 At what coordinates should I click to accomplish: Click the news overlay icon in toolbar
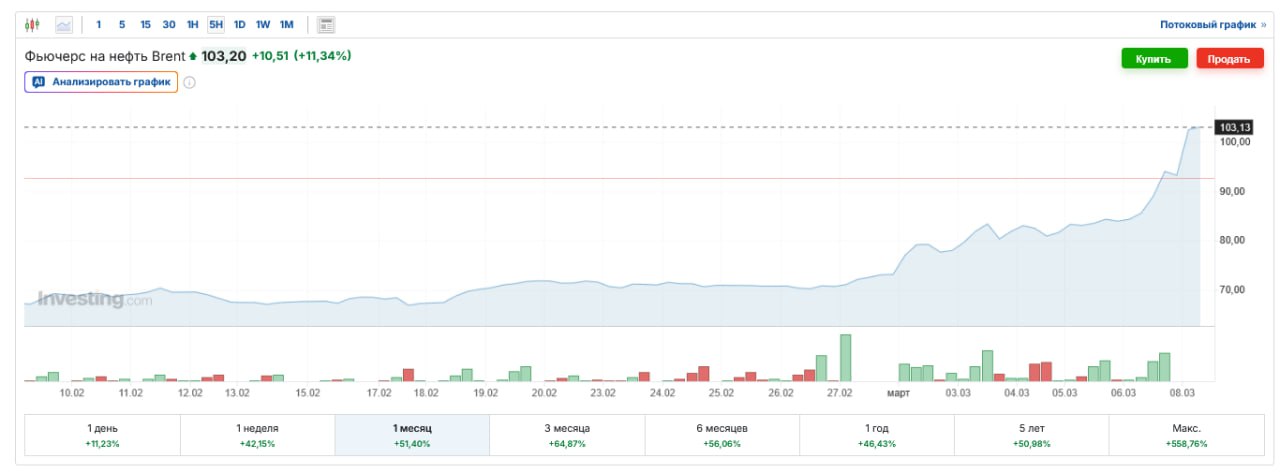(x=326, y=24)
